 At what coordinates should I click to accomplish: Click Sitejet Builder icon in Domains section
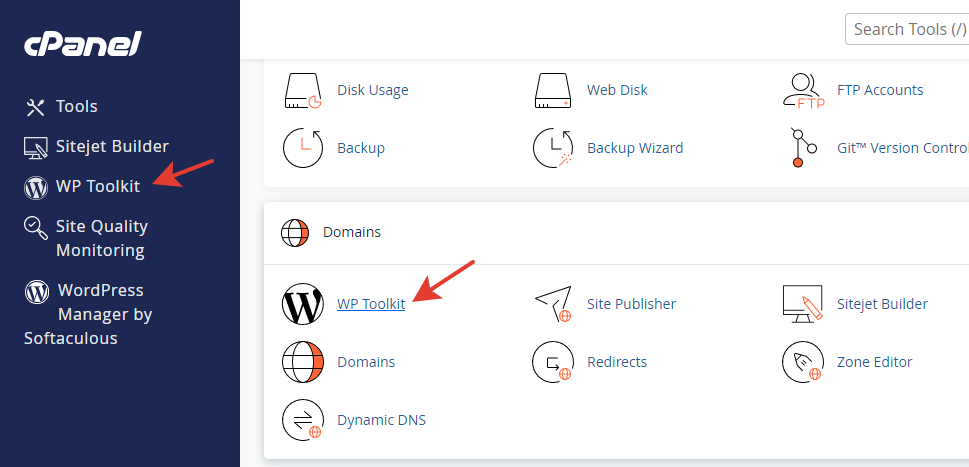coord(803,304)
